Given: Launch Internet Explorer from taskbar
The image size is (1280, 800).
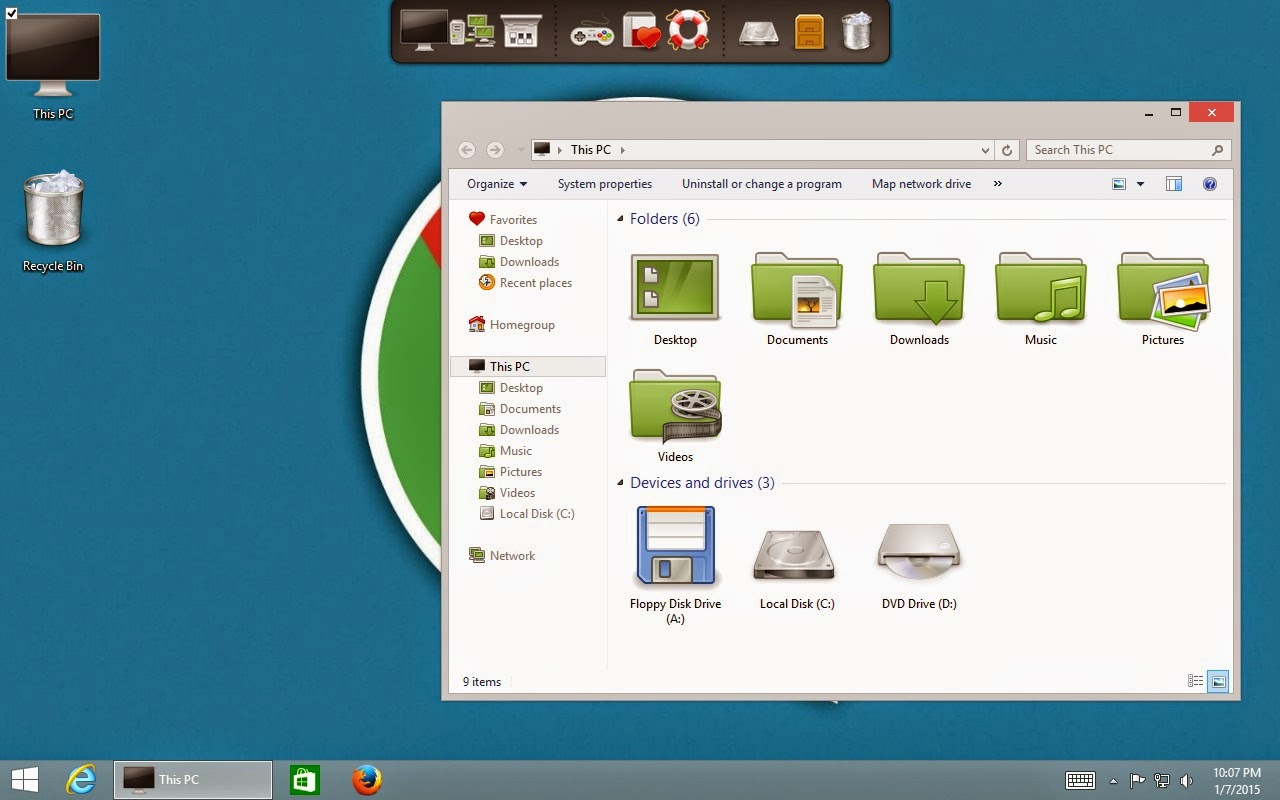Looking at the screenshot, I should click(x=81, y=780).
